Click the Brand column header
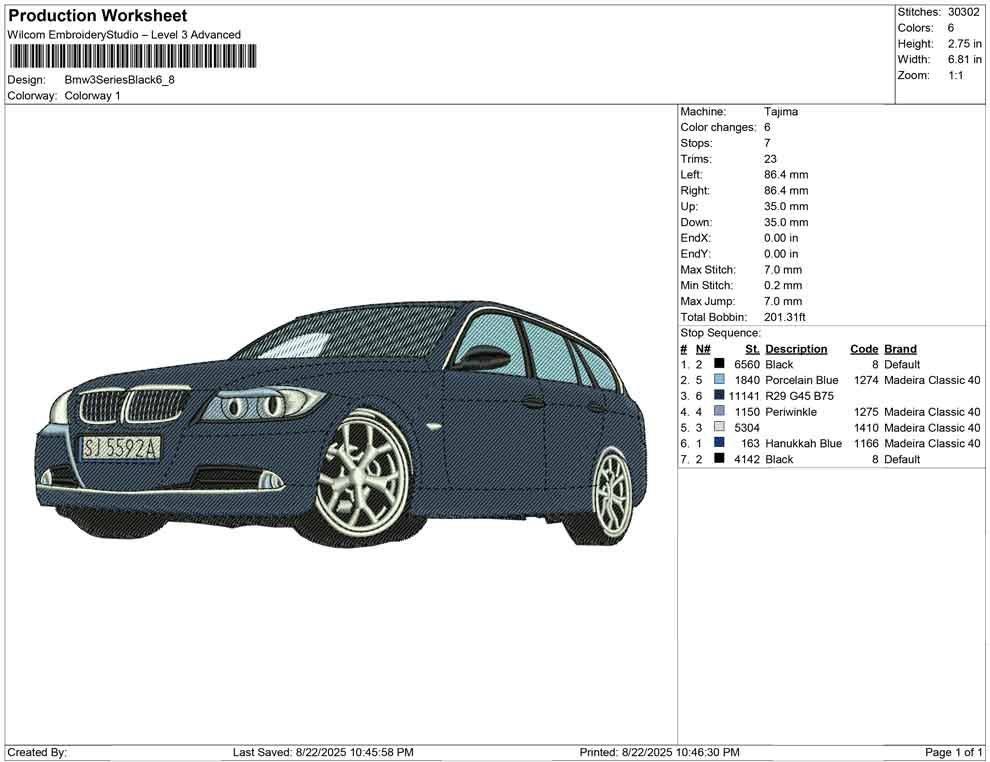 click(900, 349)
